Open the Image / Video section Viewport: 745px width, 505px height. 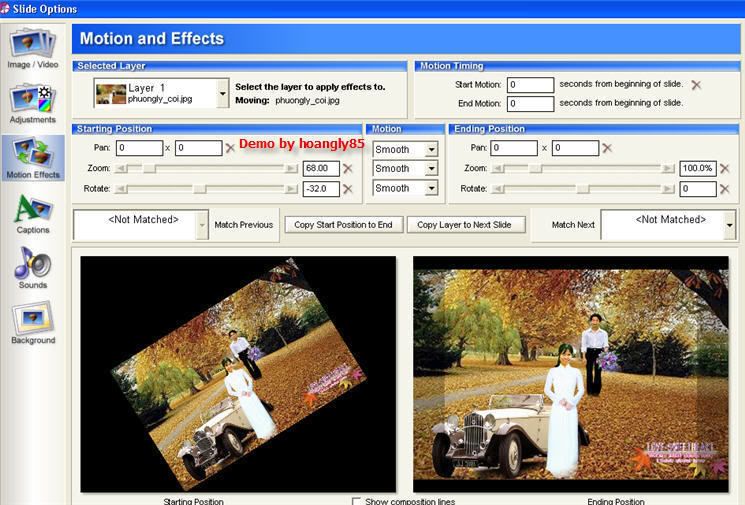[x=33, y=49]
